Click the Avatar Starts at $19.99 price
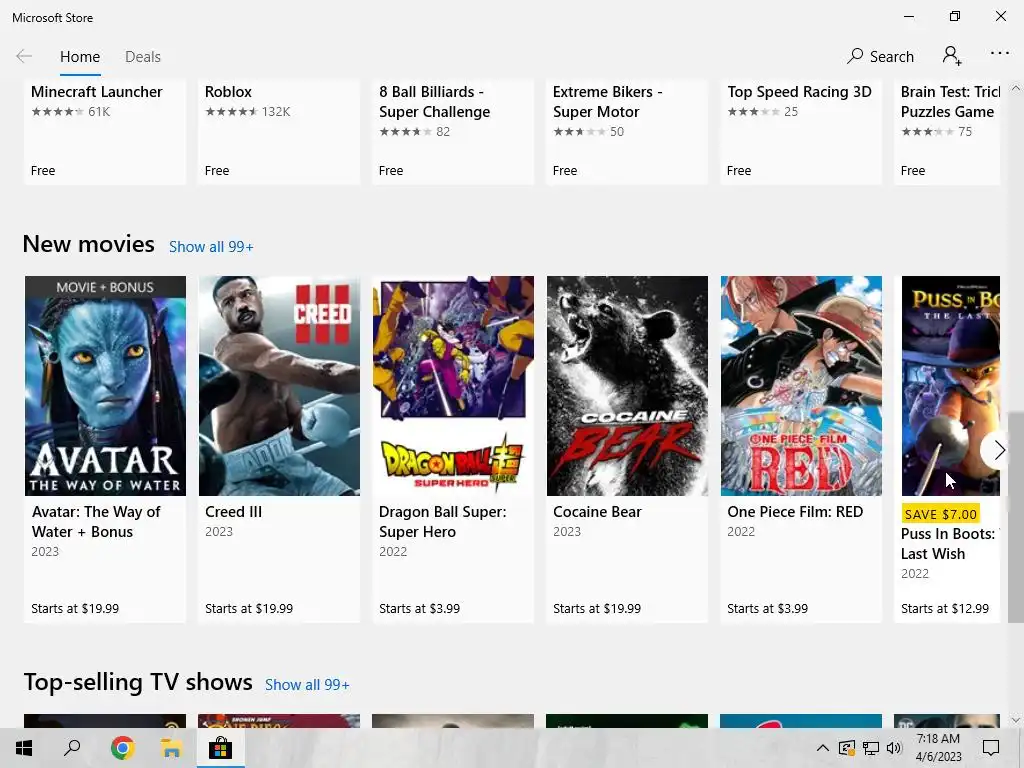This screenshot has height=768, width=1024. pyautogui.click(x=75, y=609)
